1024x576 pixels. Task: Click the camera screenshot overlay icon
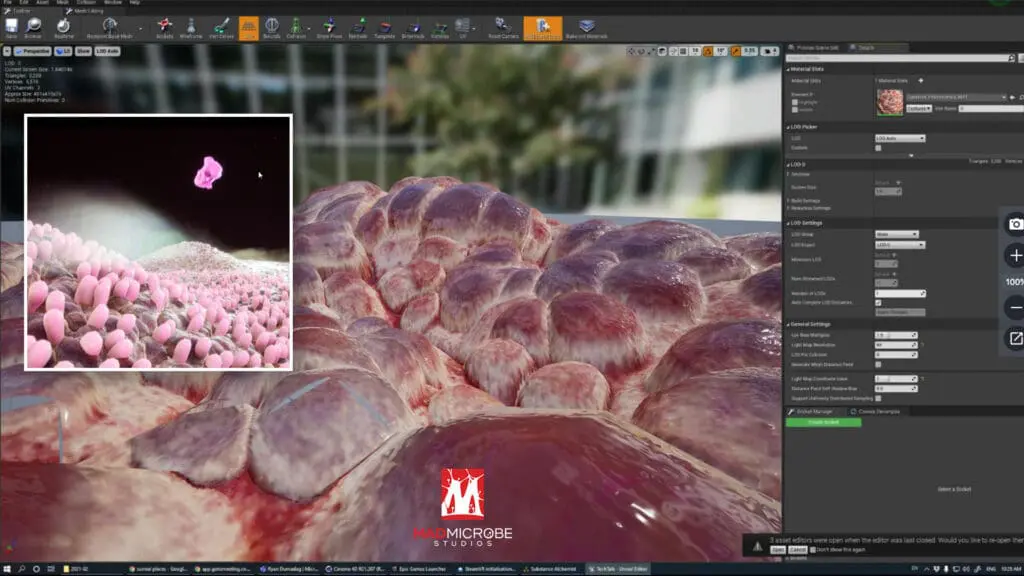1015,225
